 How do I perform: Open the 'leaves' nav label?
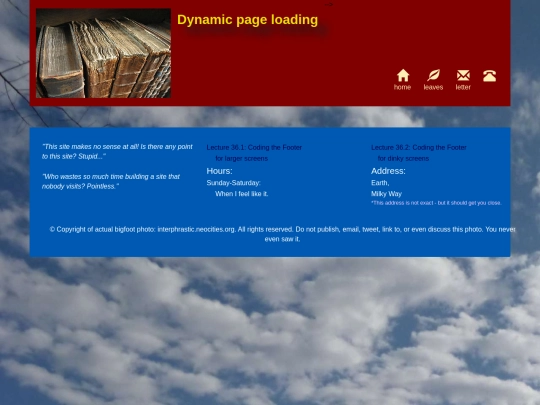pos(433,87)
